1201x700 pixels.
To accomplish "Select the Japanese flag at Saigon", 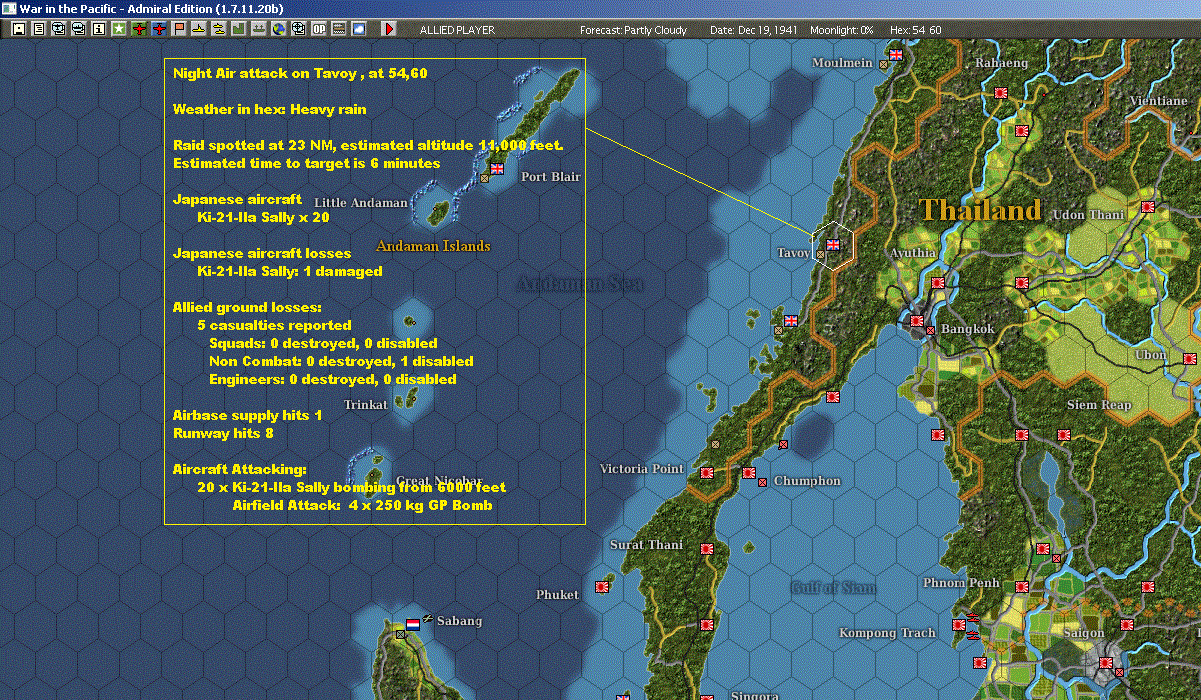I will click(1105, 662).
